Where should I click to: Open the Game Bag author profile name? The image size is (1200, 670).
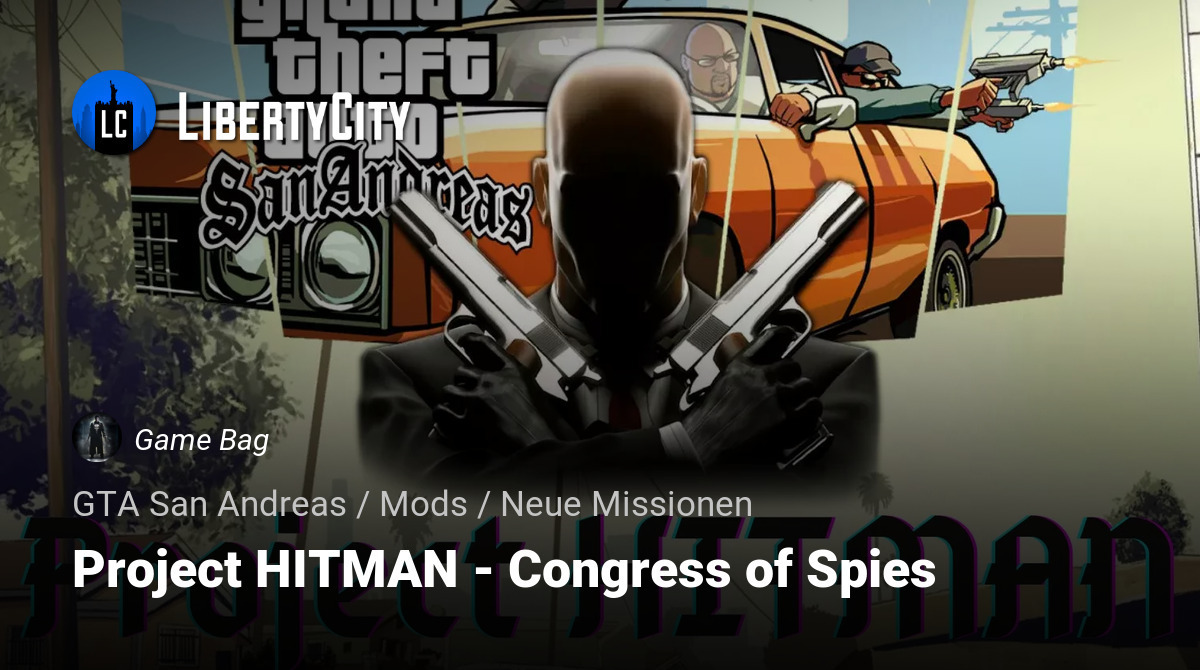[x=201, y=439]
